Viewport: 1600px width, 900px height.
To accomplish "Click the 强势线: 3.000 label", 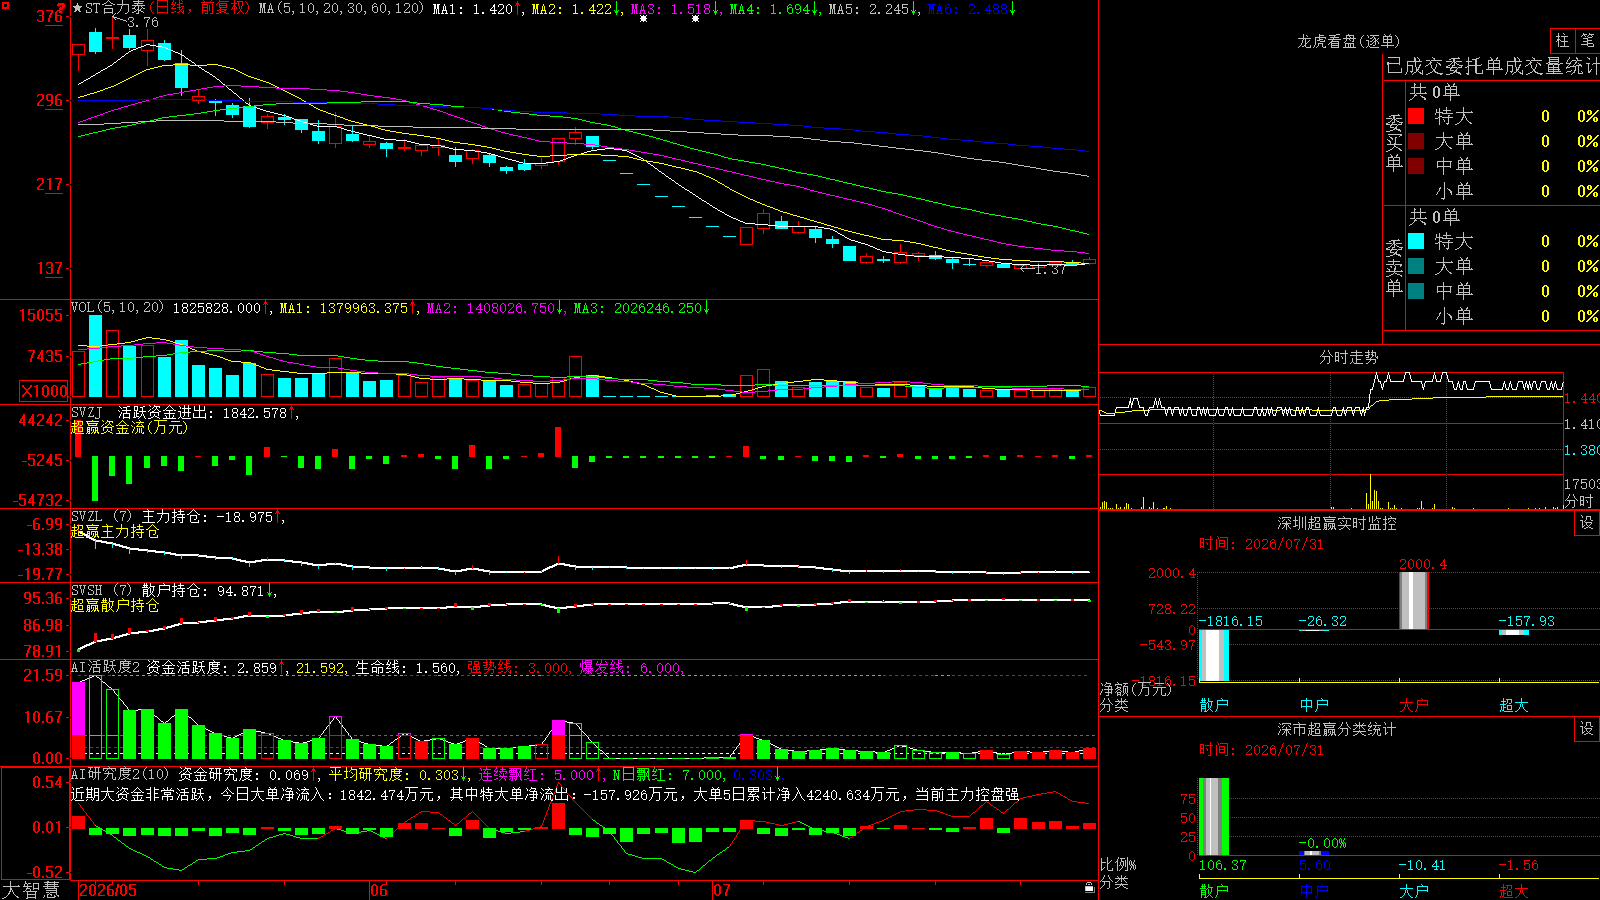I will [x=518, y=668].
